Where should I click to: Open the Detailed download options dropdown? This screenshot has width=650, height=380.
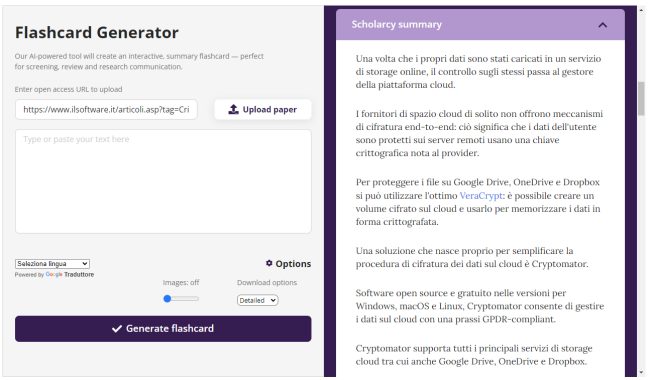(257, 300)
